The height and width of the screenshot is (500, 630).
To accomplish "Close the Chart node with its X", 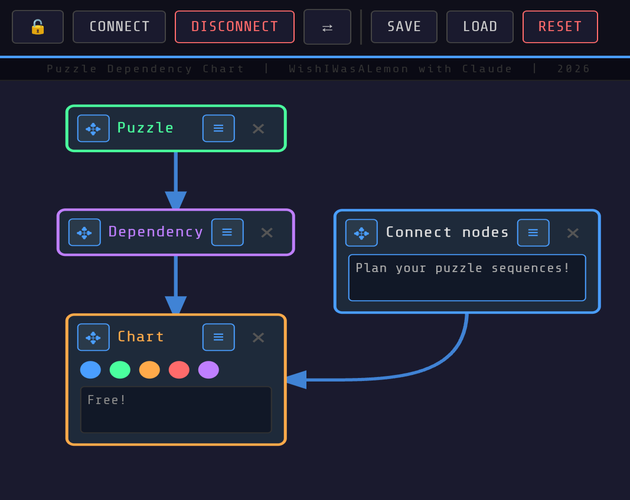I will (258, 337).
